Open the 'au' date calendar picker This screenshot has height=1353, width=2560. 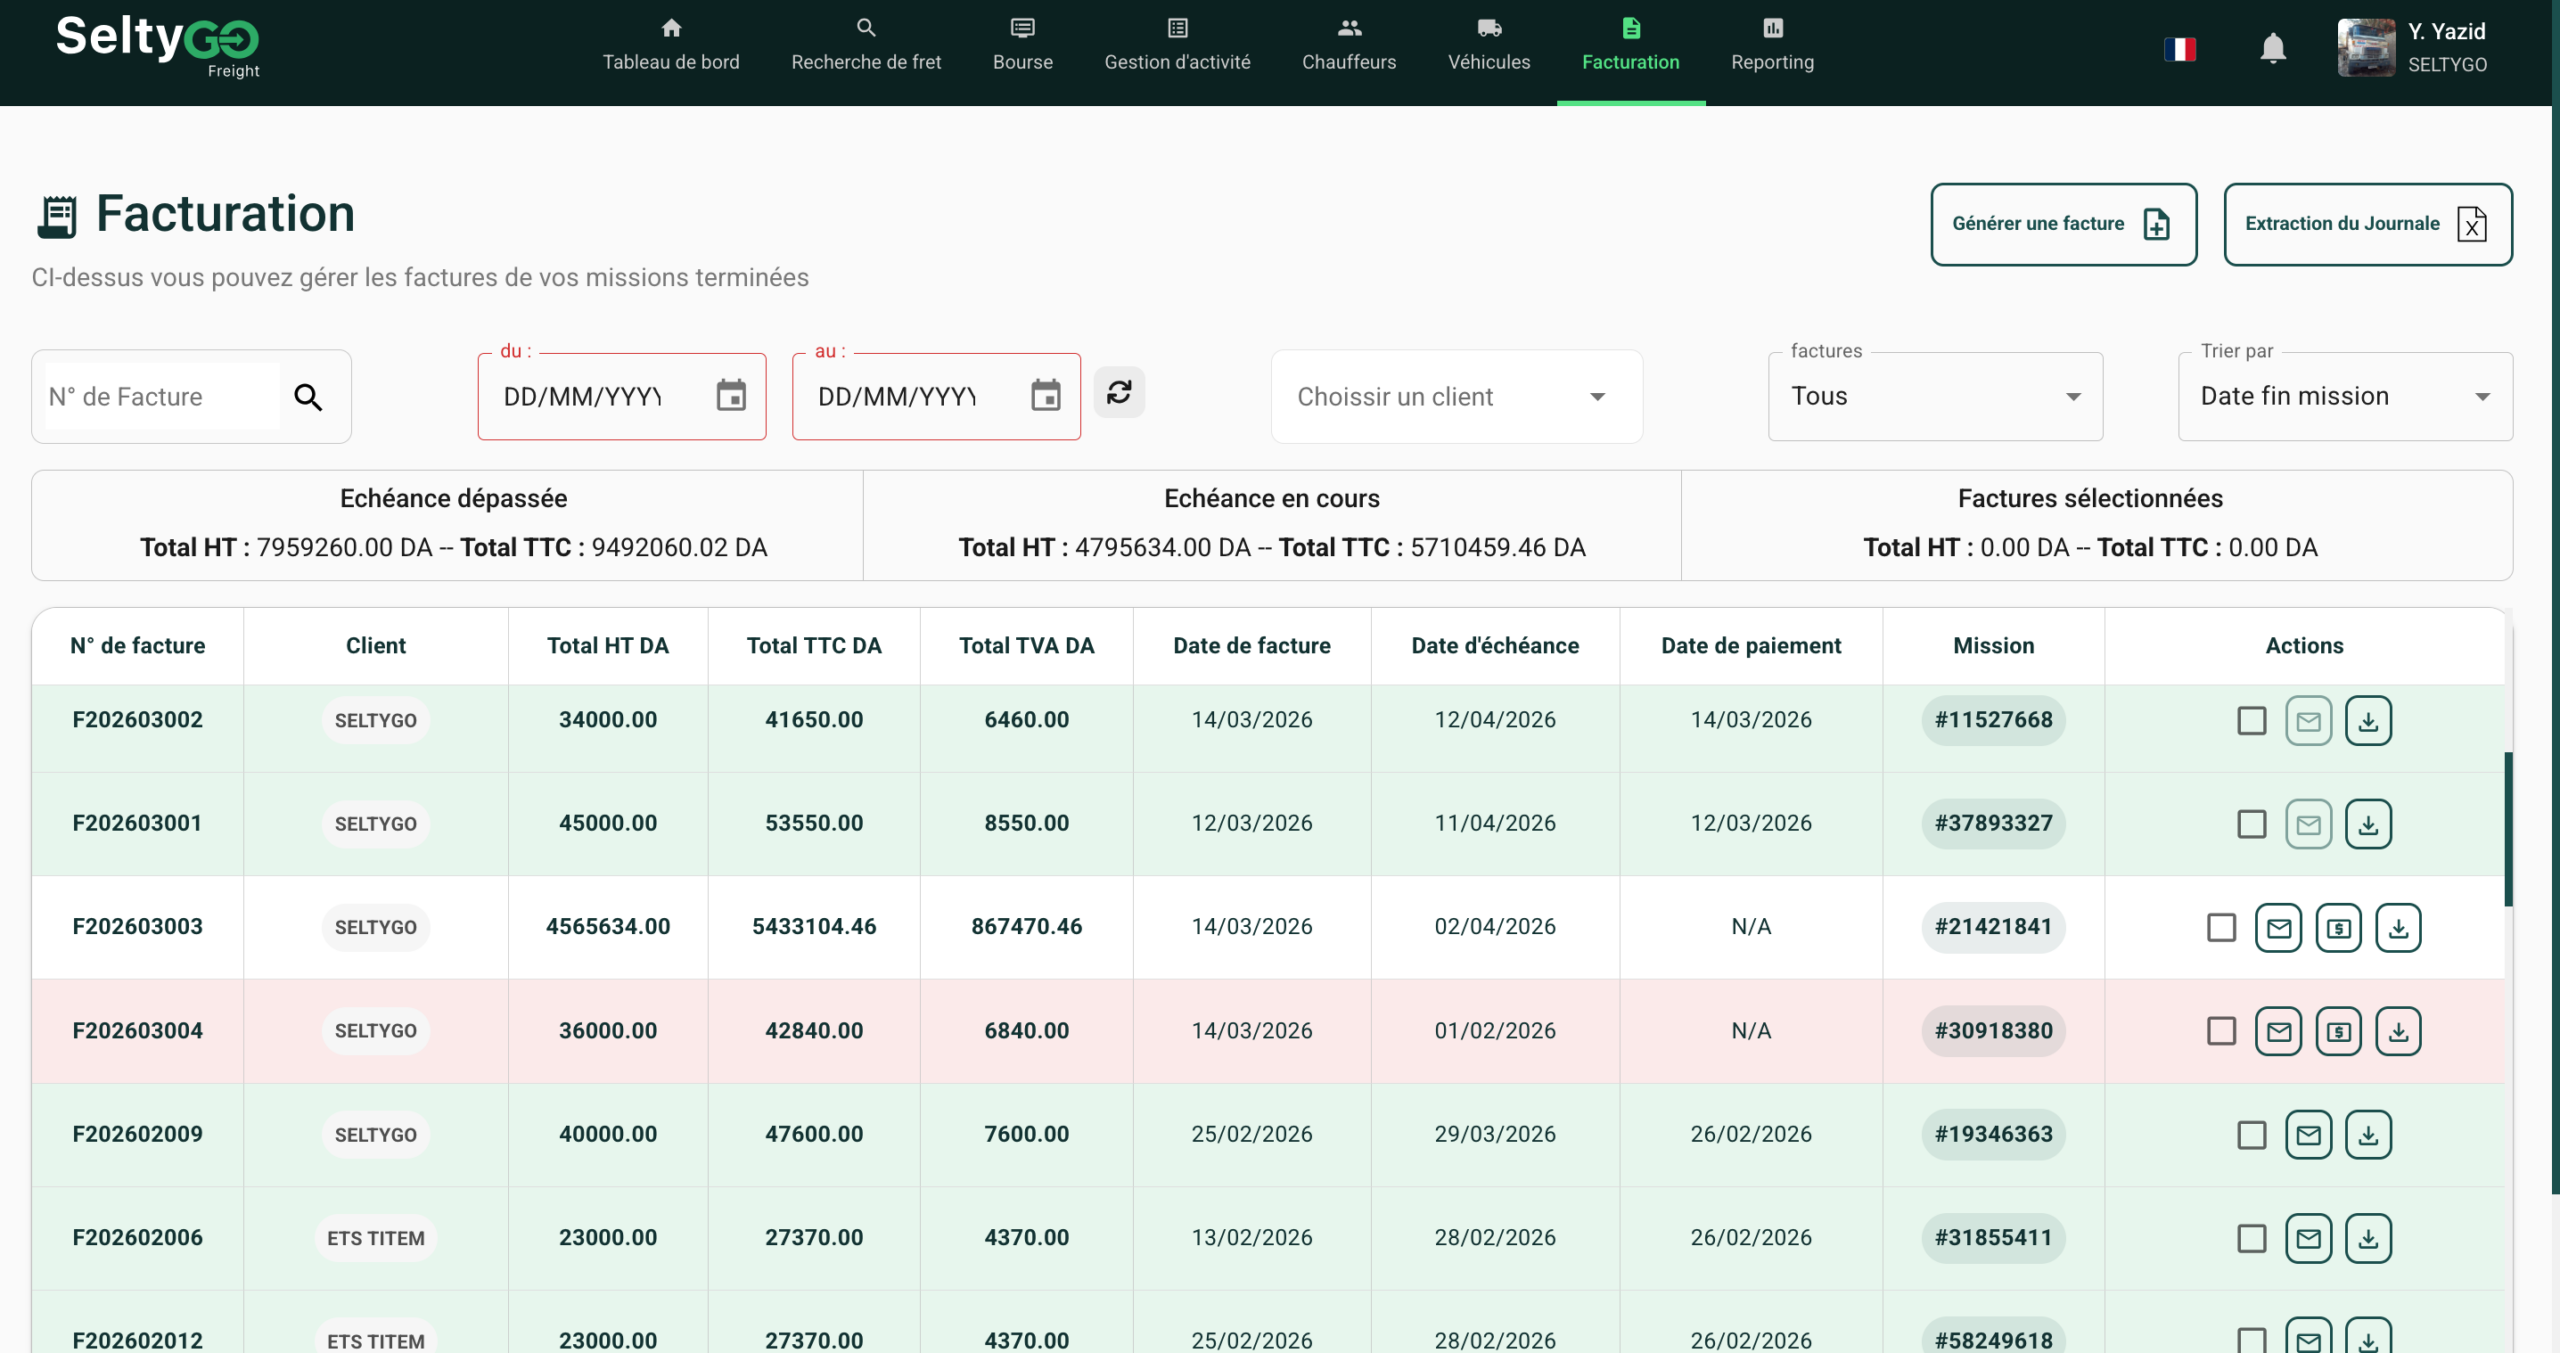pos(1045,396)
